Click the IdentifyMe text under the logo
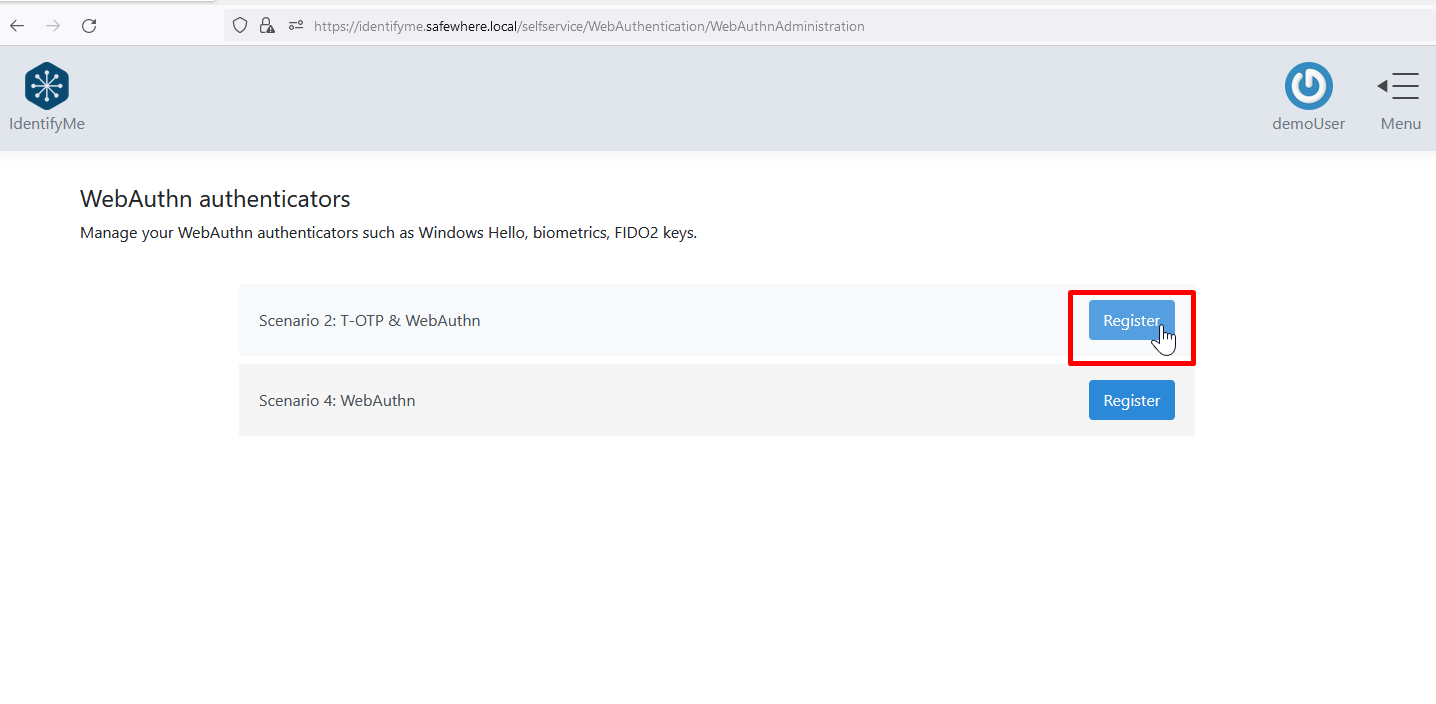This screenshot has width=1436, height=704. [x=47, y=124]
